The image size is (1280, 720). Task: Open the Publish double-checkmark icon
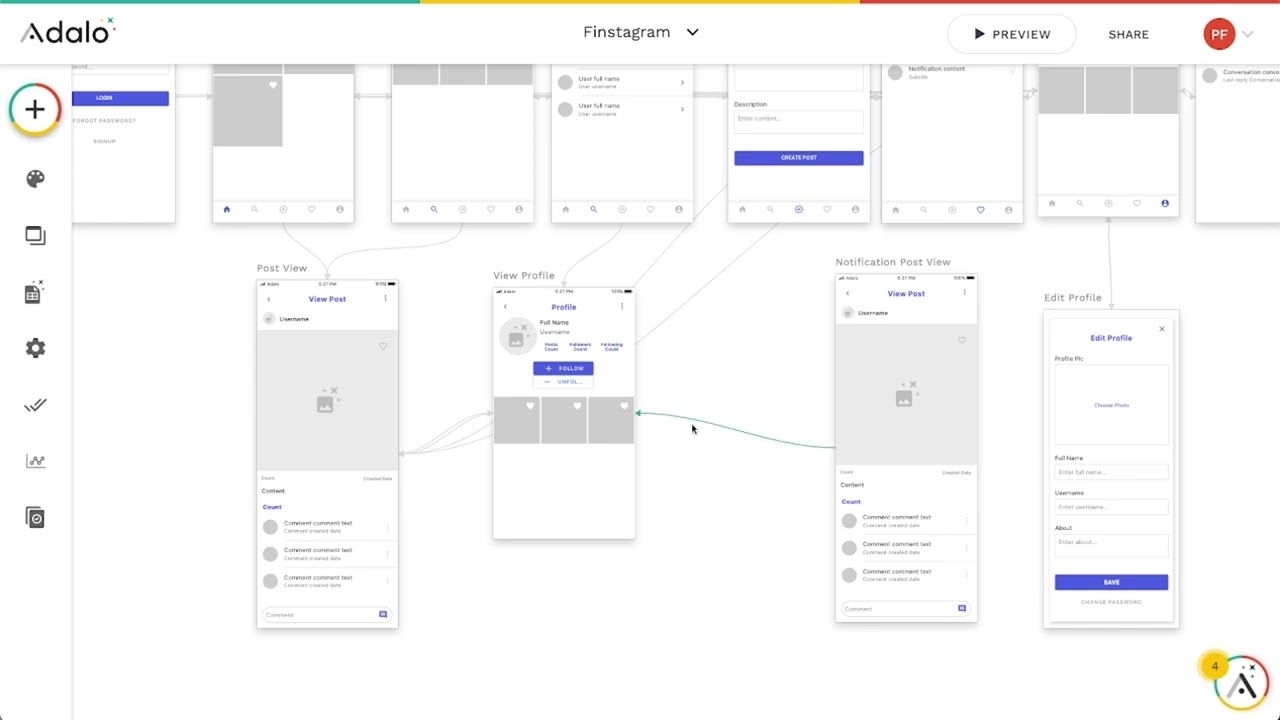tap(35, 405)
